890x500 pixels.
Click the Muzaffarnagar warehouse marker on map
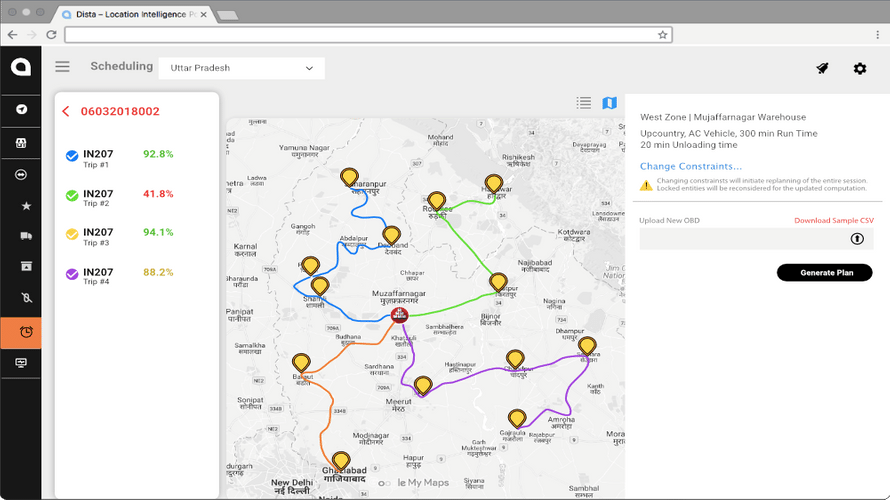coord(399,316)
